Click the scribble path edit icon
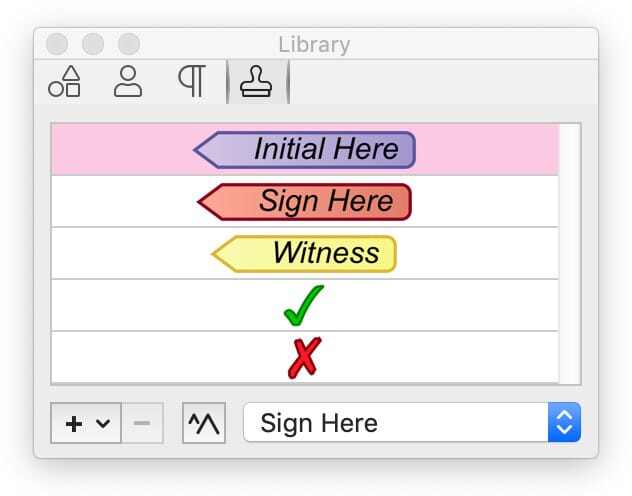The image size is (632, 496). [x=204, y=423]
